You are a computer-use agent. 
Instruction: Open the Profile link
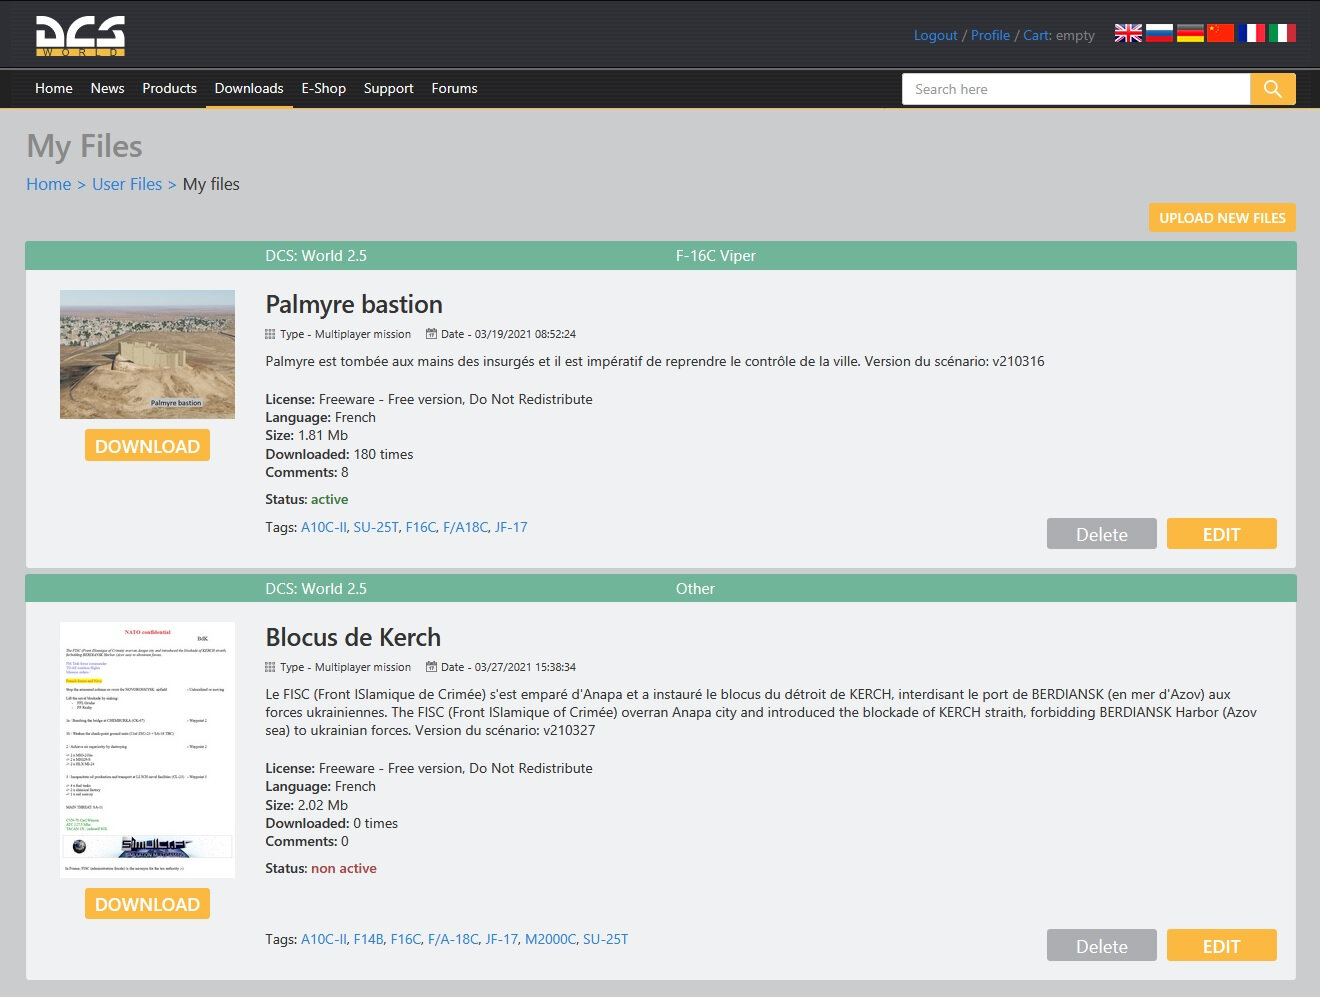click(x=991, y=35)
